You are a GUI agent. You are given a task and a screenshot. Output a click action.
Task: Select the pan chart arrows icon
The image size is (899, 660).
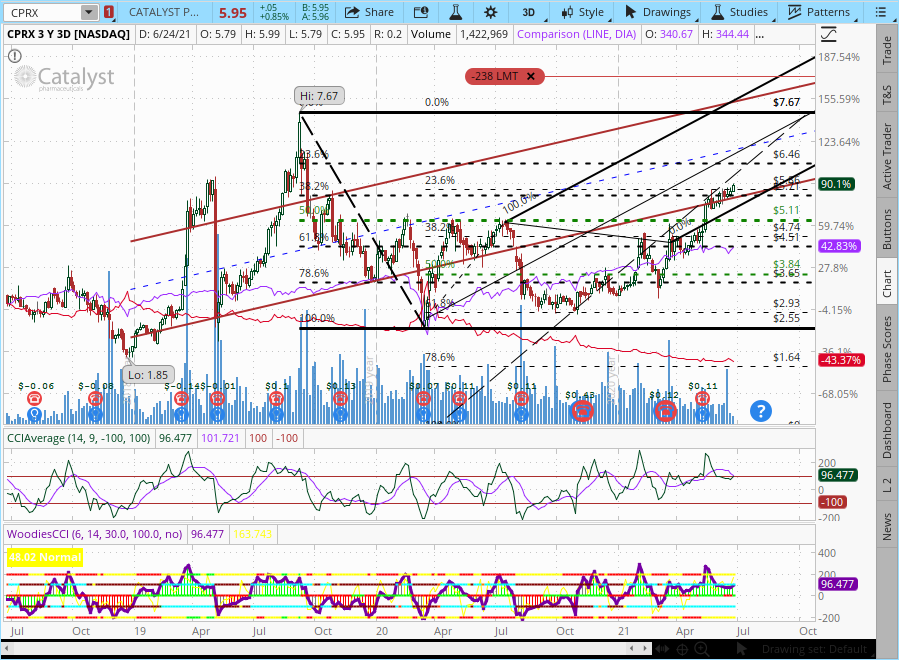click(x=663, y=649)
